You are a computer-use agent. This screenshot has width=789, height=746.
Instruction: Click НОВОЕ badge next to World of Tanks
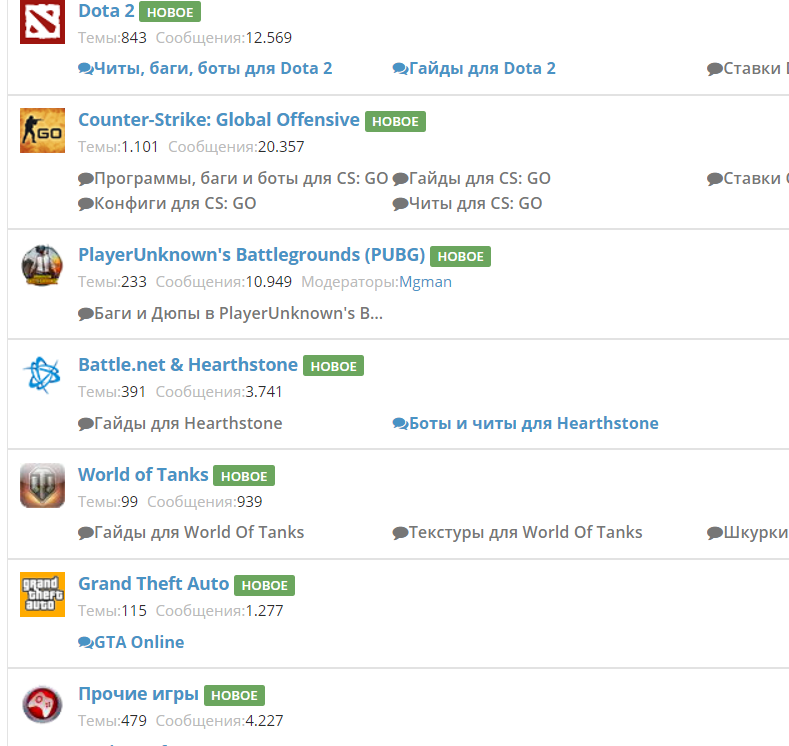coord(244,475)
